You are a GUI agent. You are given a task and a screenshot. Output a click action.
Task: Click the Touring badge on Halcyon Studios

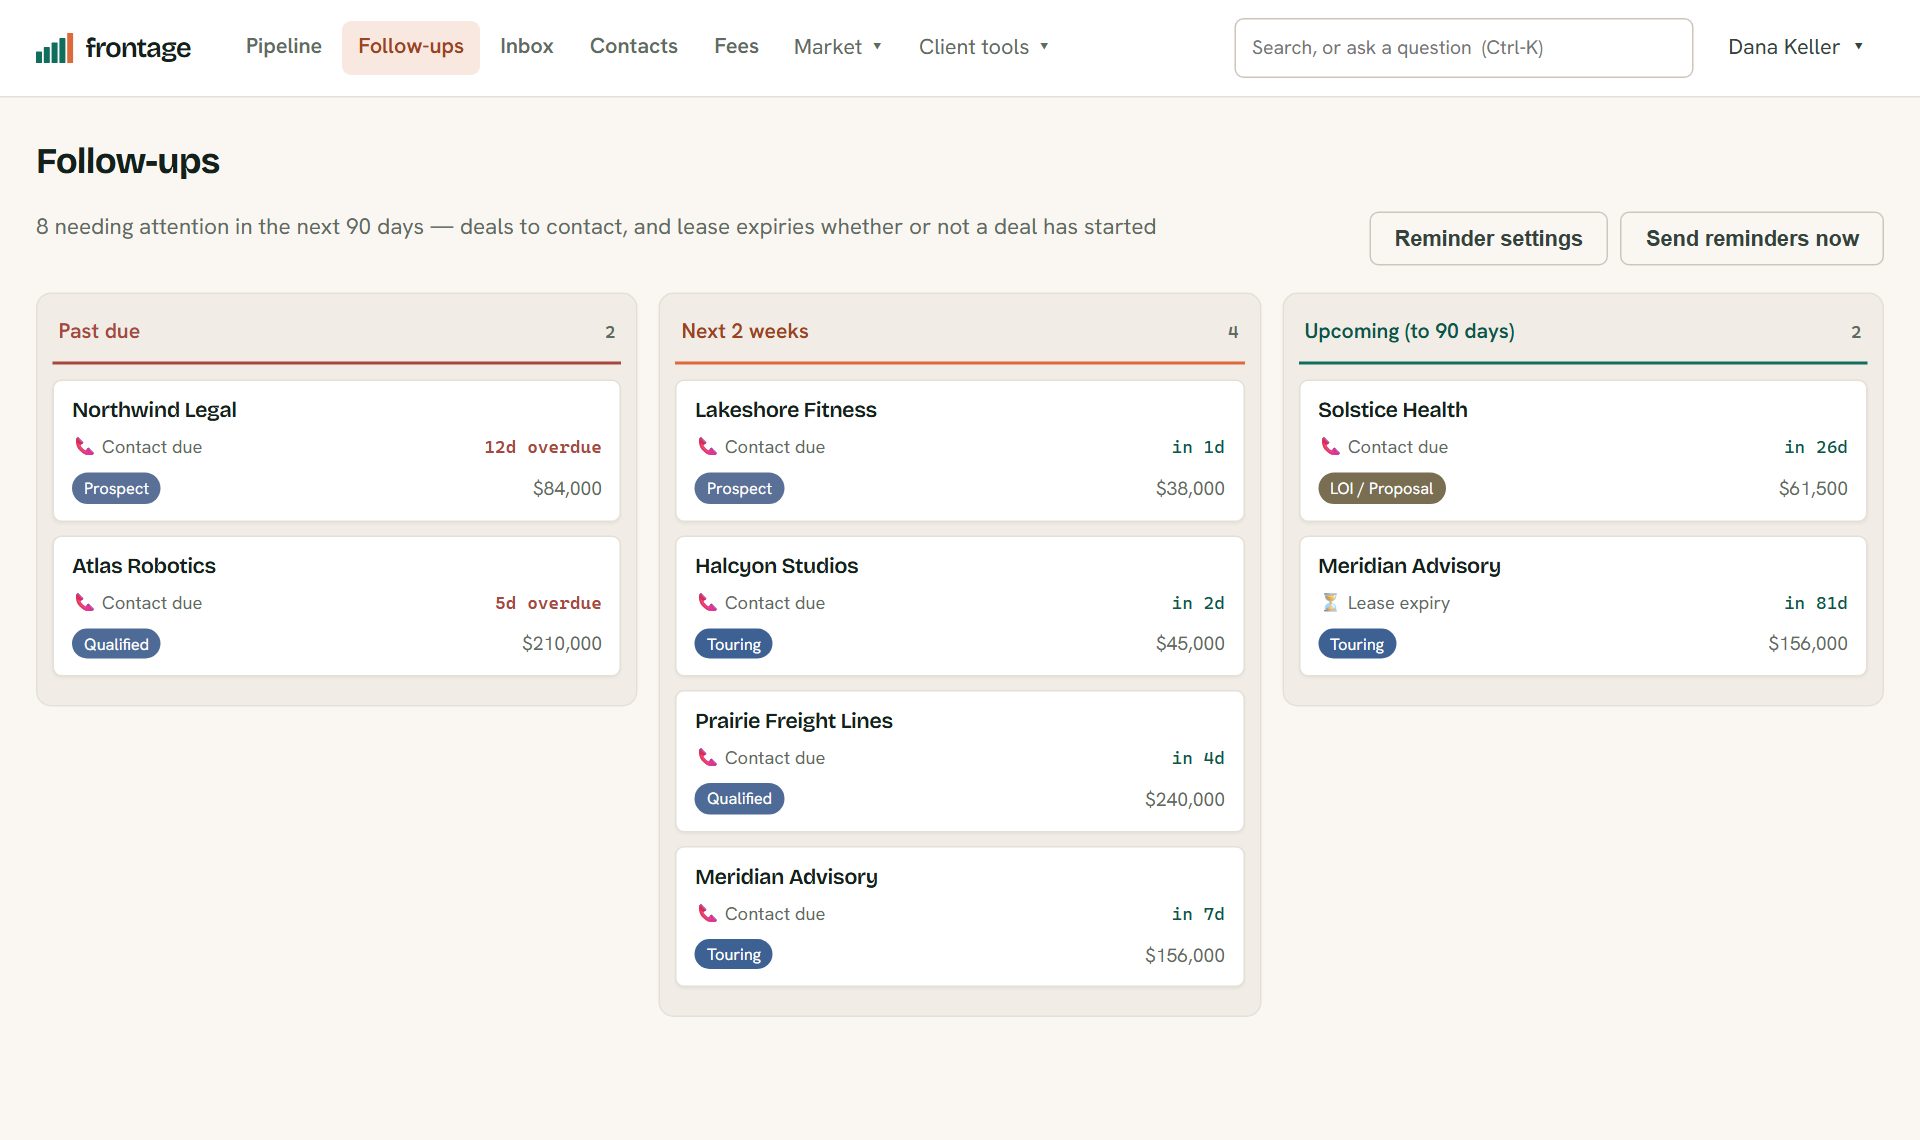734,644
